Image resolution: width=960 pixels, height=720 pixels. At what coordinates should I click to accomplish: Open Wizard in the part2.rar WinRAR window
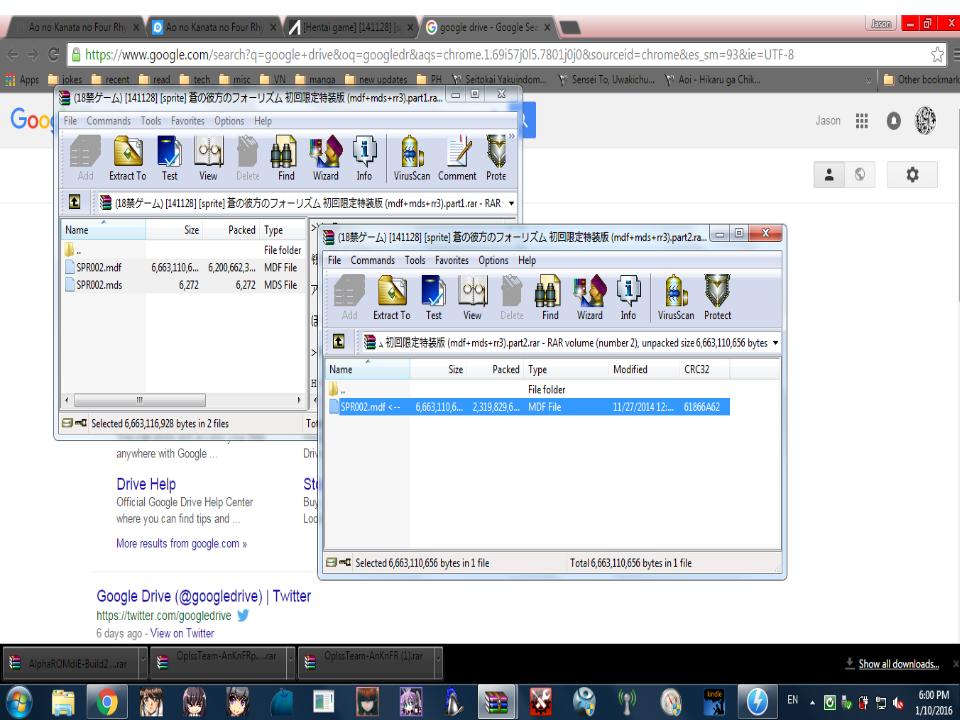pyautogui.click(x=589, y=301)
